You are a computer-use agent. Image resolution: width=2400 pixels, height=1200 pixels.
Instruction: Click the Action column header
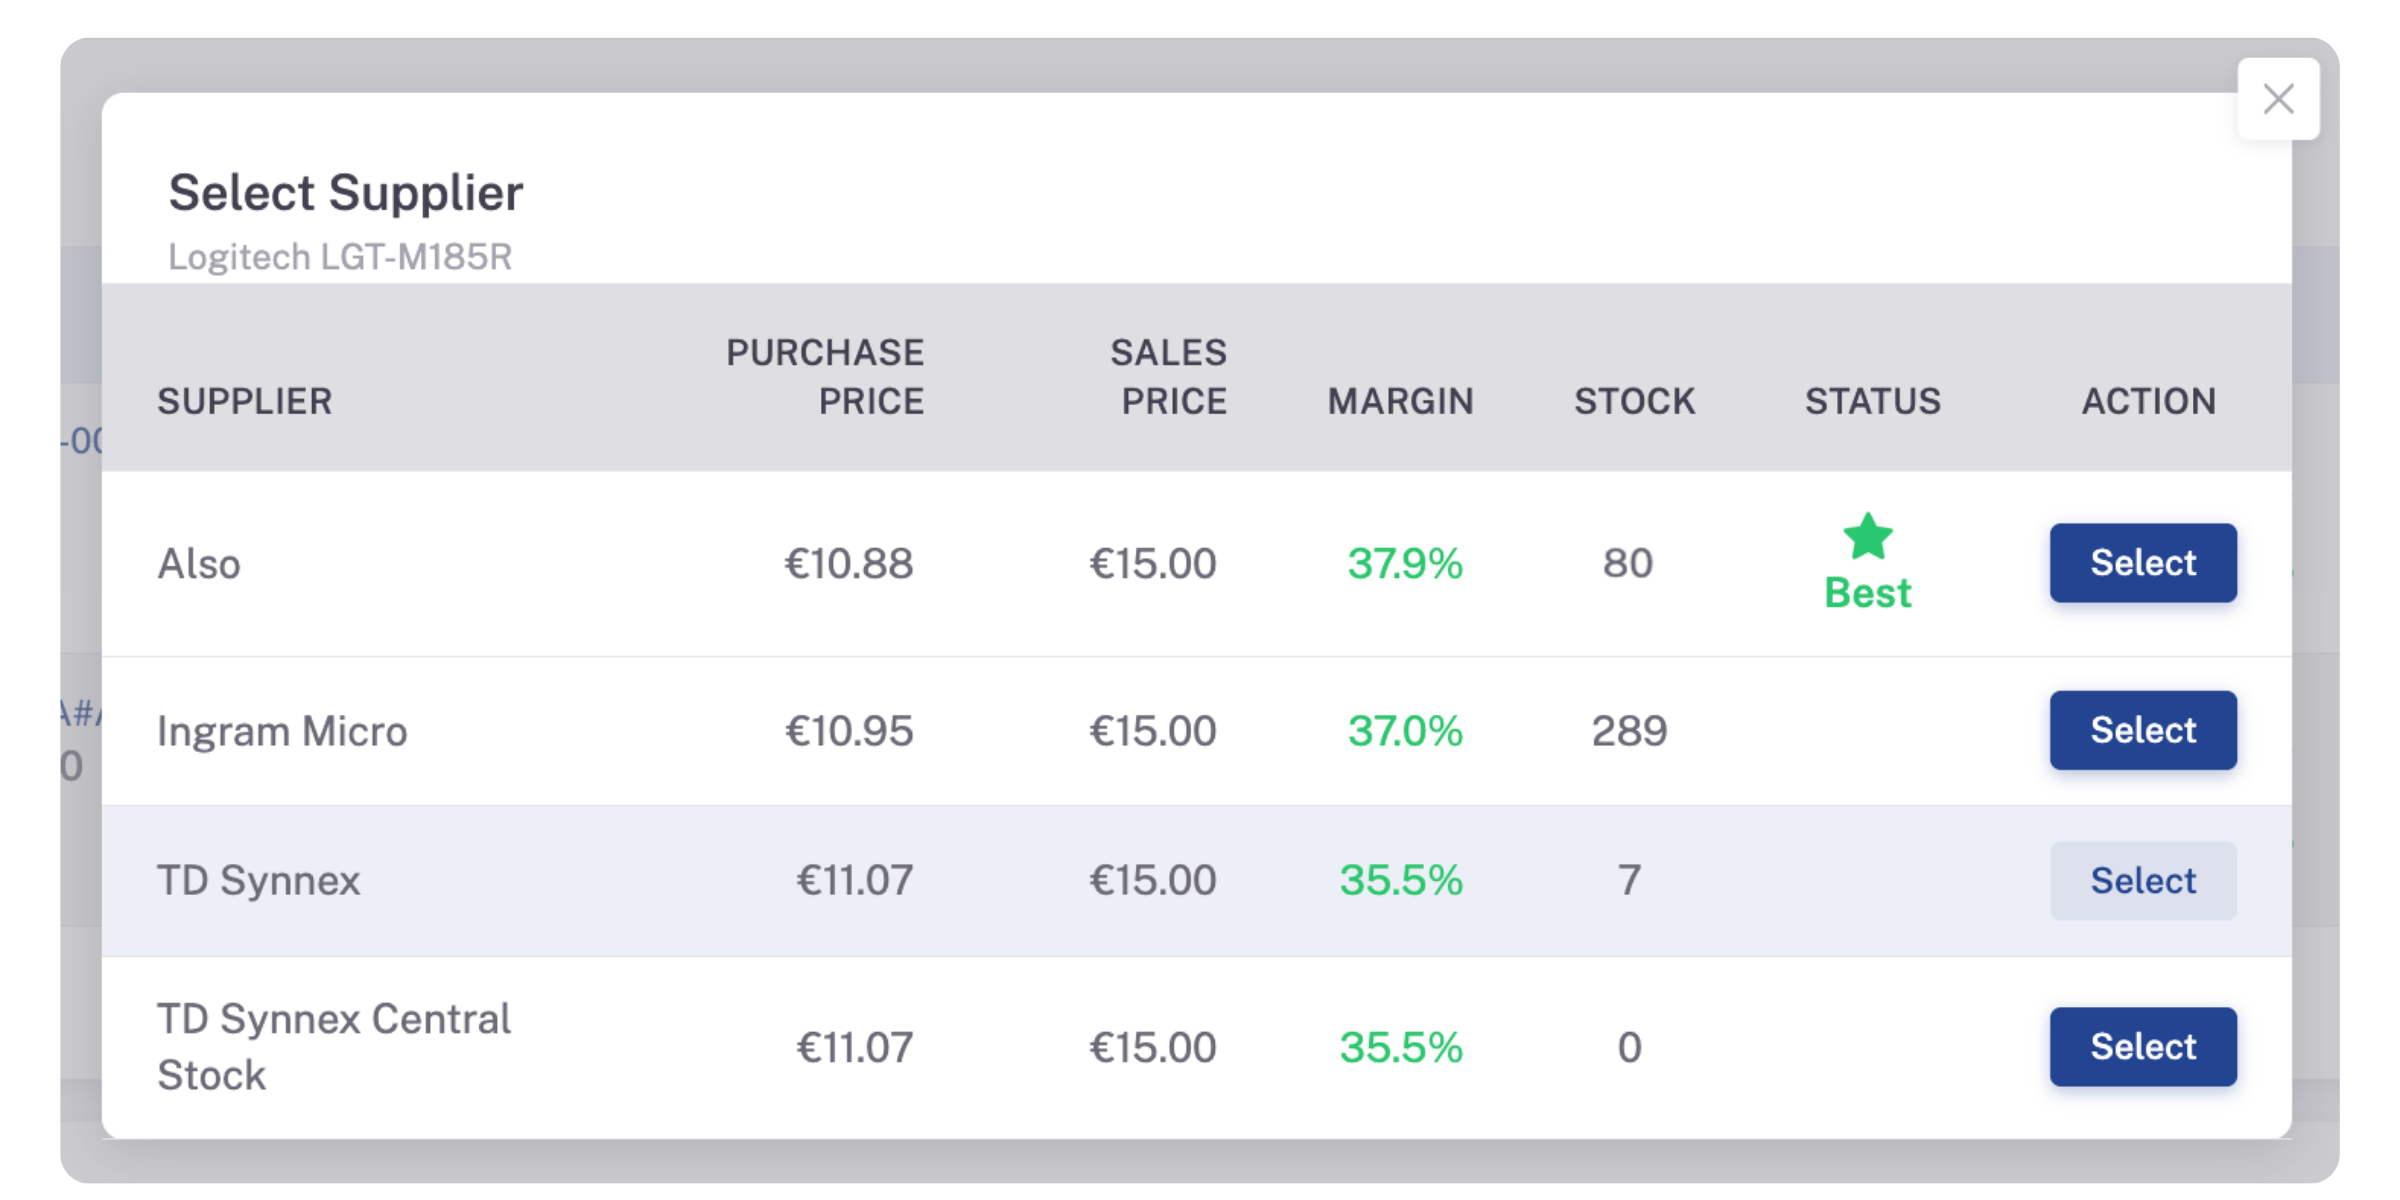tap(2149, 401)
